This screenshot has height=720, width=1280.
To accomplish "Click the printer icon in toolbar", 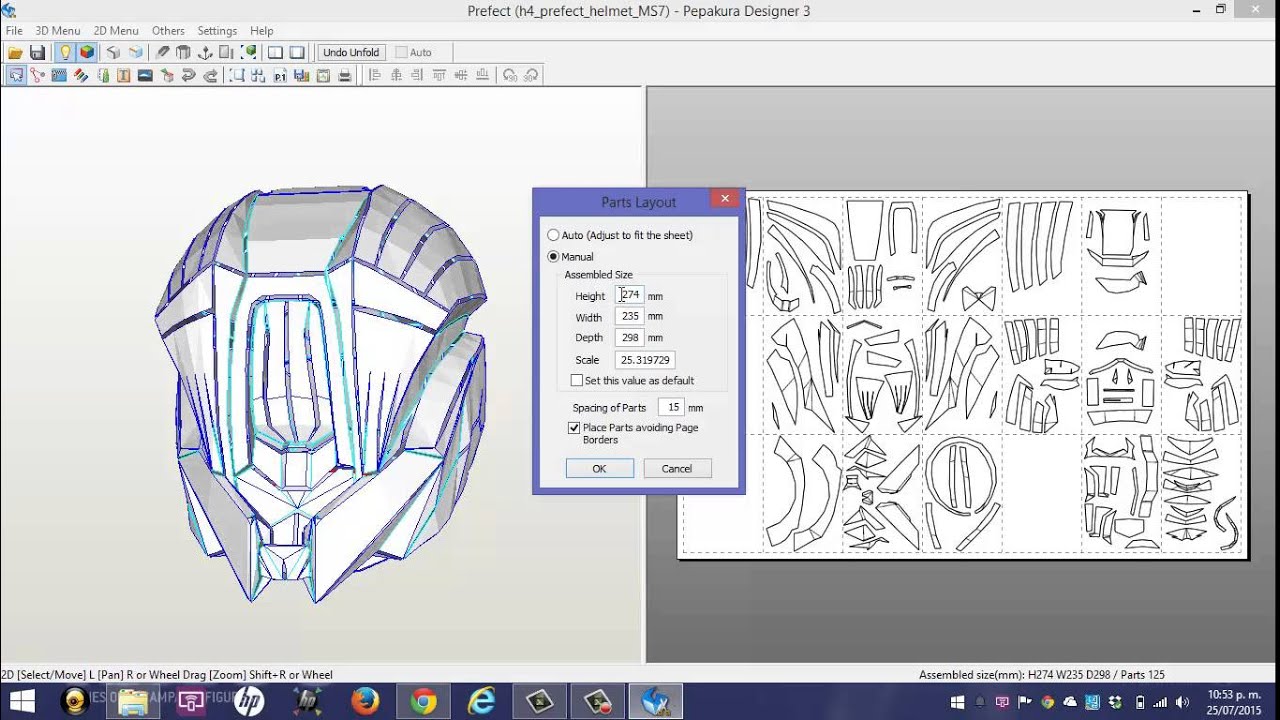I will [x=345, y=75].
